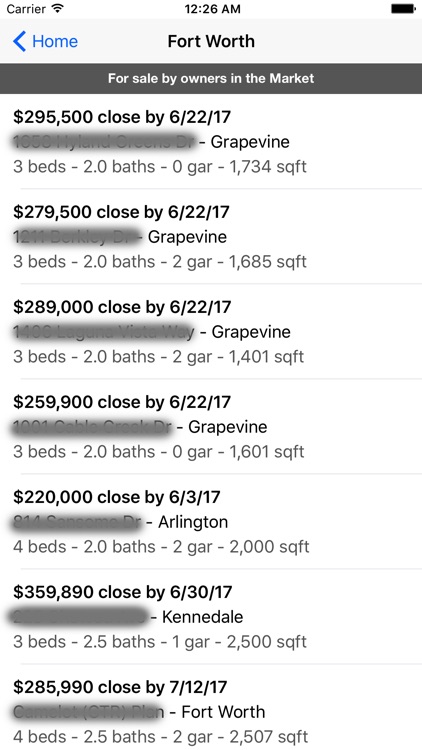Tap the 12:26 AM clock
The image size is (422, 750).
pyautogui.click(x=211, y=9)
